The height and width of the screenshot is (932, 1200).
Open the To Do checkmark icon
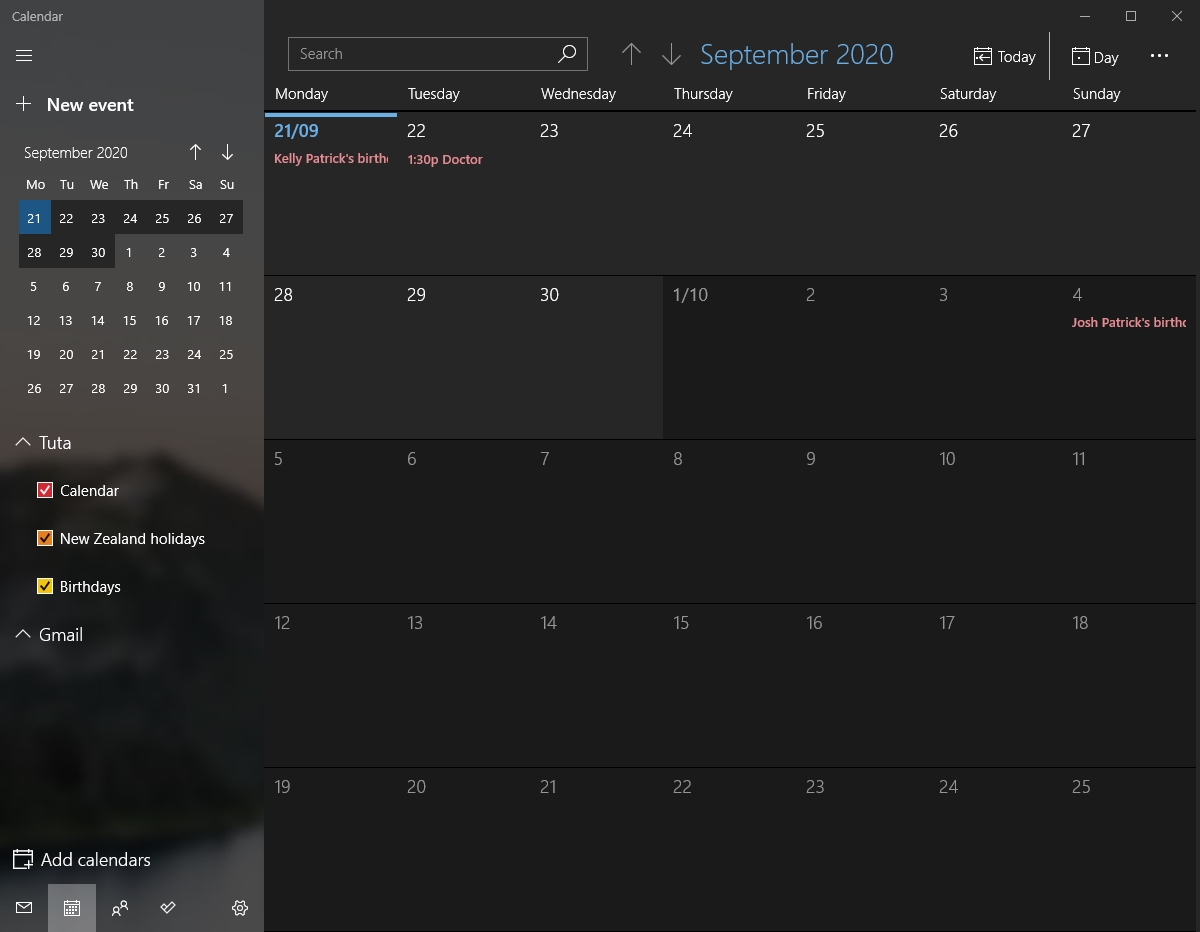click(x=168, y=908)
